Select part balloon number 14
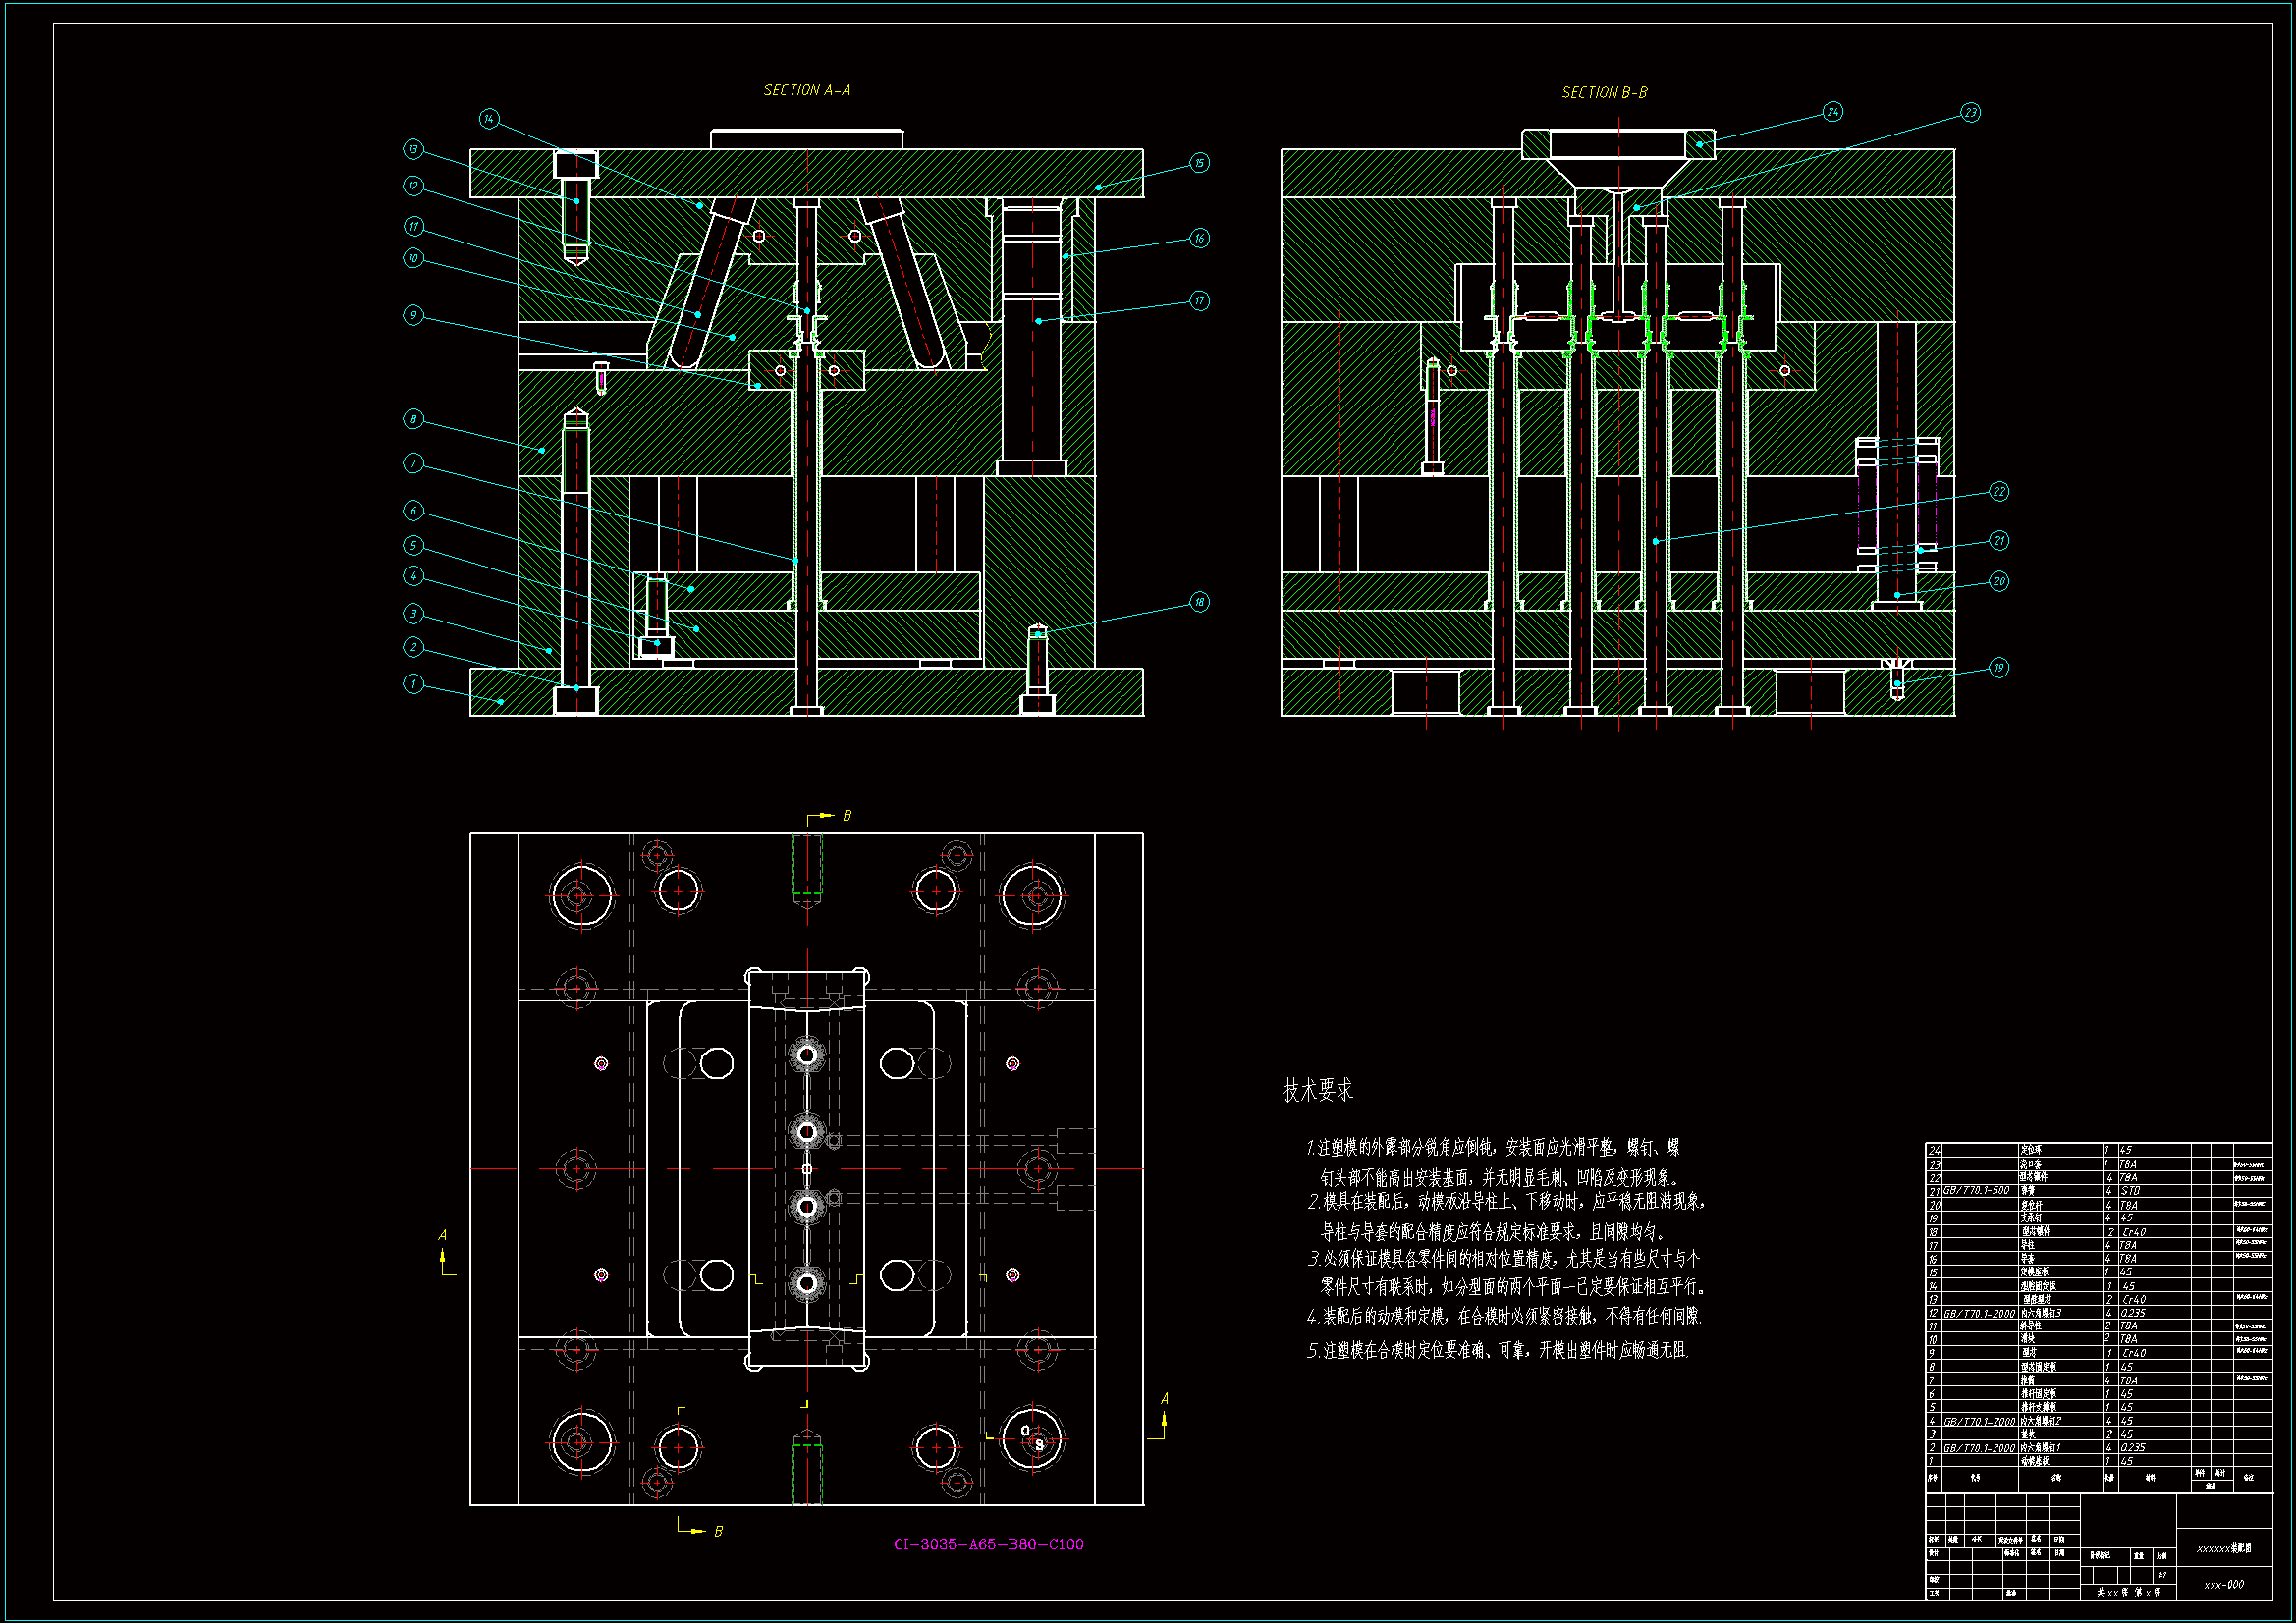This screenshot has height=1623, width=2296. (488, 119)
